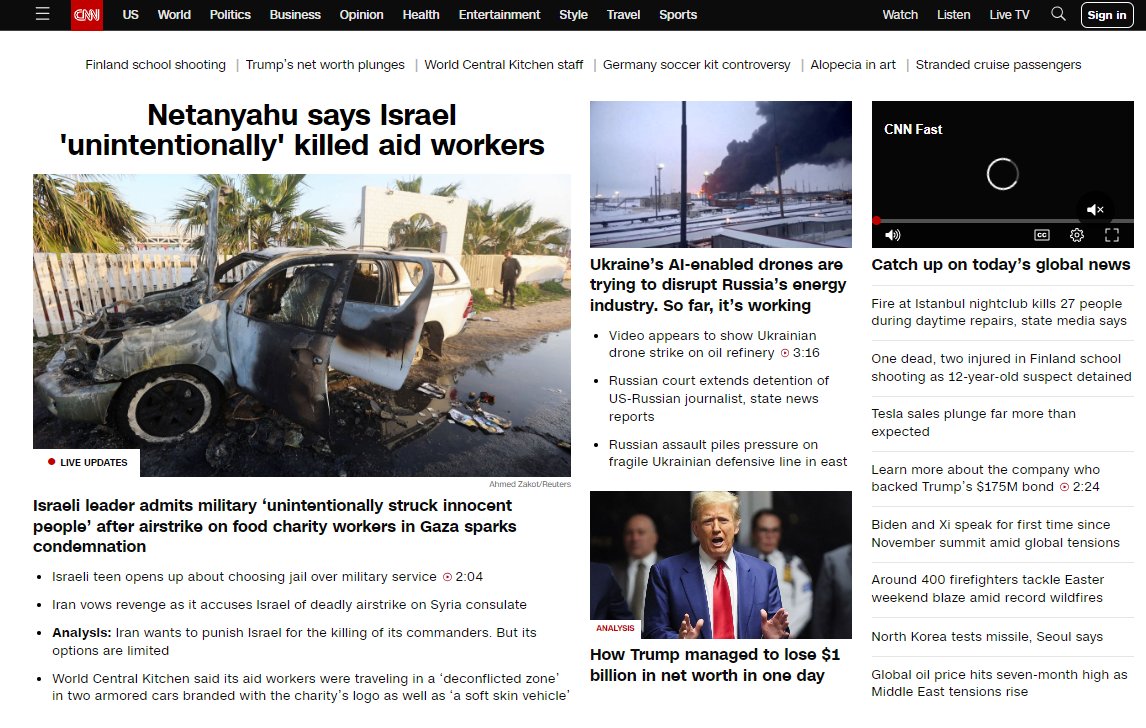
Task: Open the Sports section
Action: [x=678, y=15]
